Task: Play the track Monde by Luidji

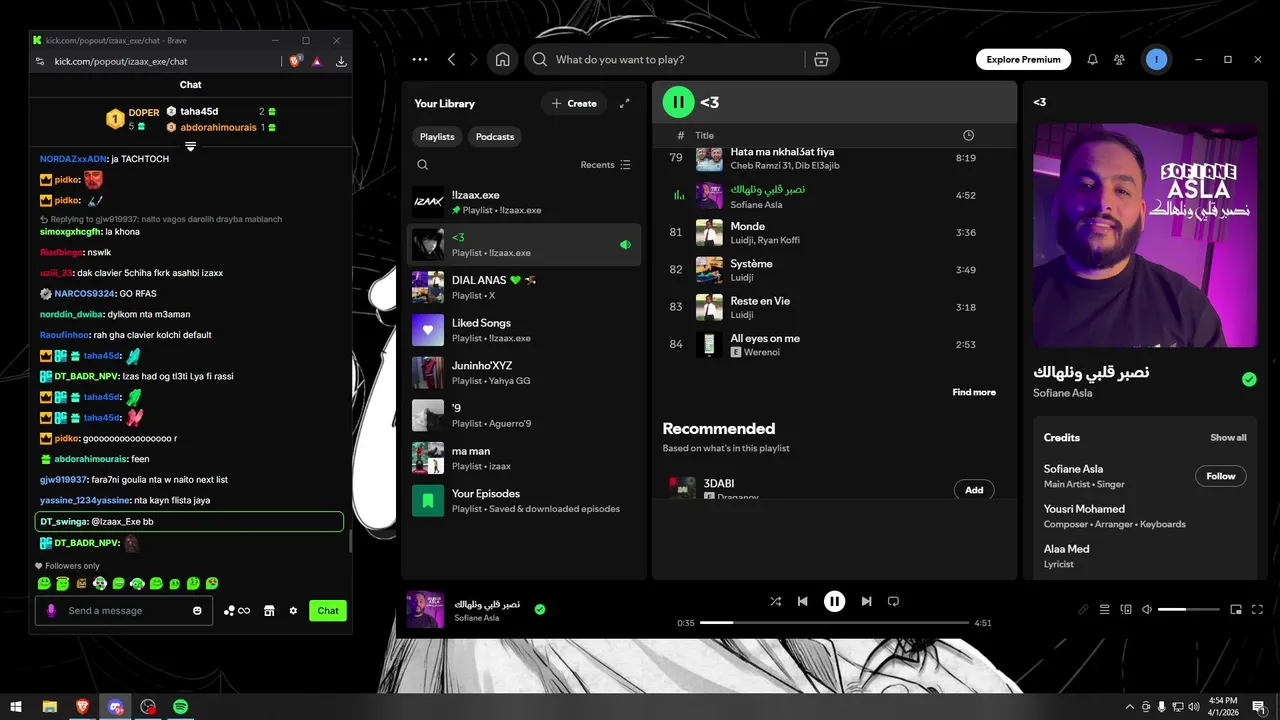Action: (x=834, y=232)
